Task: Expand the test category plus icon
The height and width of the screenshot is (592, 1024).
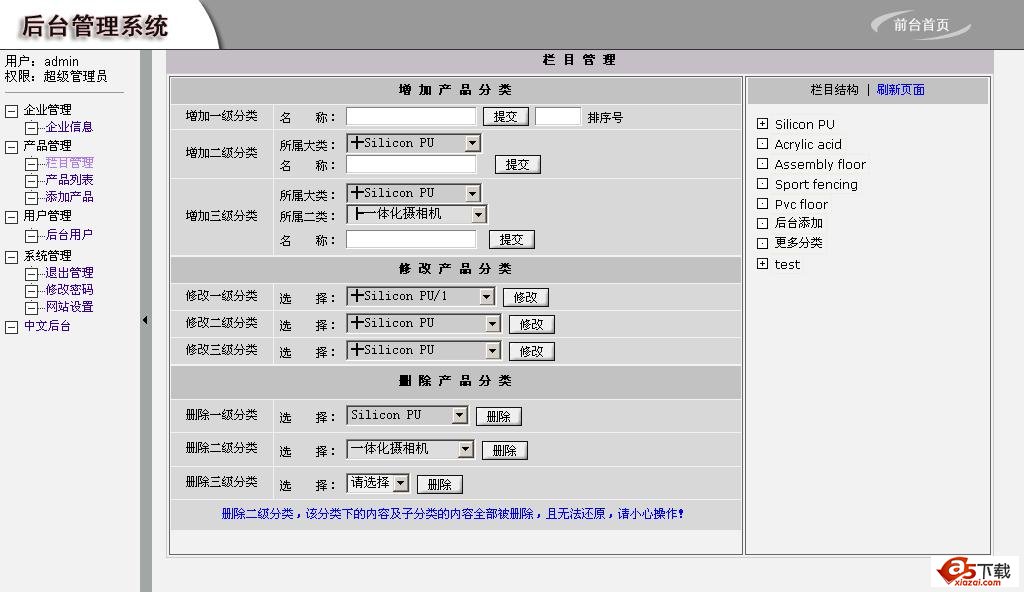Action: (762, 264)
